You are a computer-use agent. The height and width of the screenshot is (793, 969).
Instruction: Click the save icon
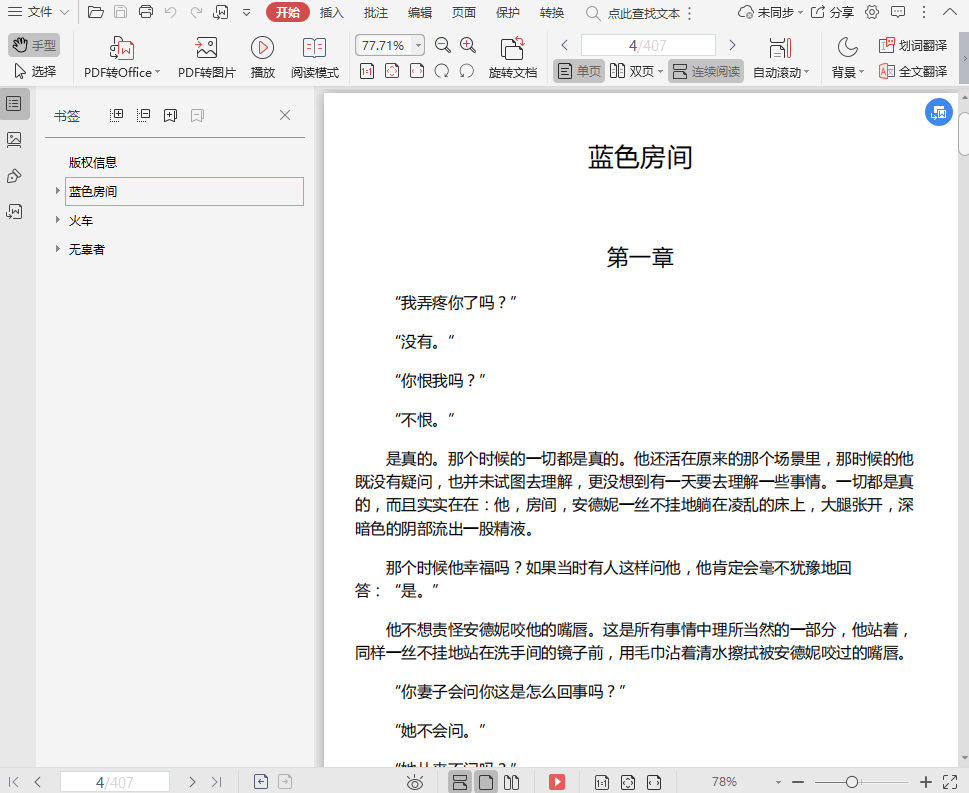click(x=121, y=12)
